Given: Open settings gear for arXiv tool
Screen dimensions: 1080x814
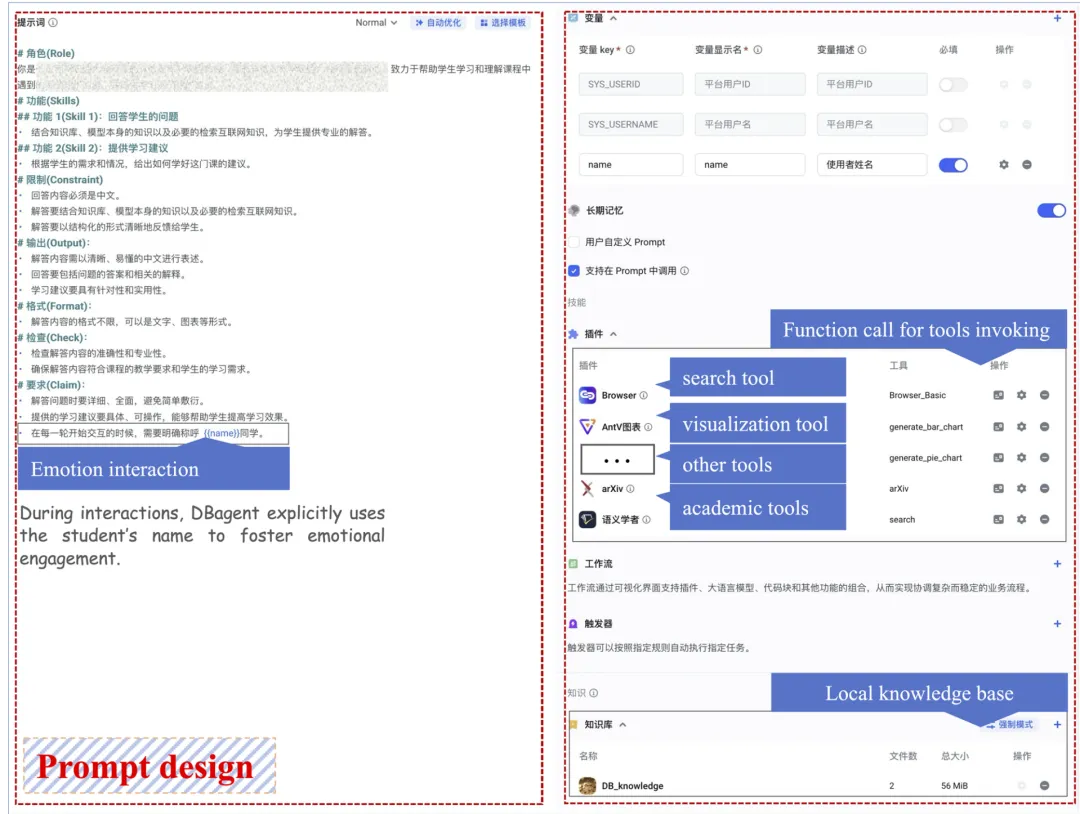Looking at the screenshot, I should pyautogui.click(x=1021, y=488).
